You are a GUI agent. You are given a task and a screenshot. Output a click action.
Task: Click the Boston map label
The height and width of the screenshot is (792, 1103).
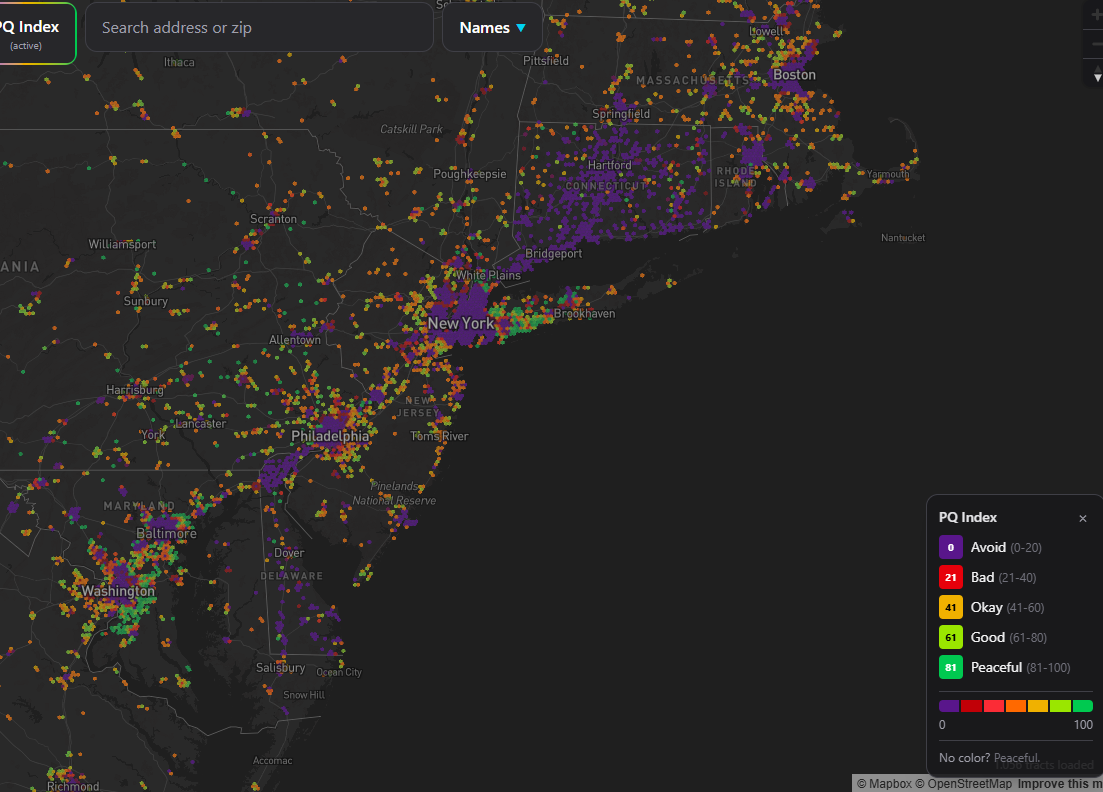pyautogui.click(x=794, y=75)
